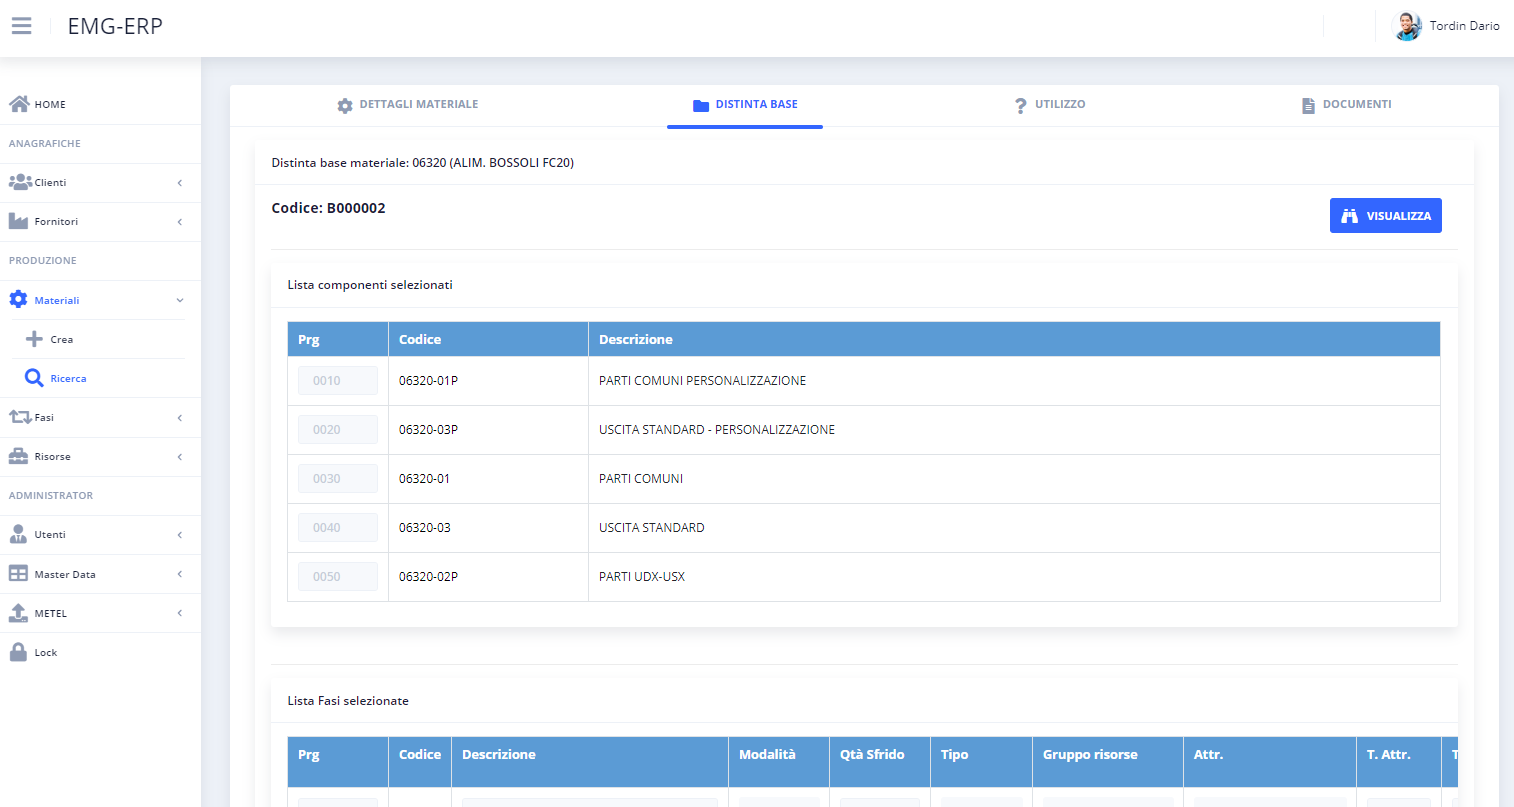Screen dimensions: 1514x807
Task: Go to Home in sidebar
Action: coord(50,104)
